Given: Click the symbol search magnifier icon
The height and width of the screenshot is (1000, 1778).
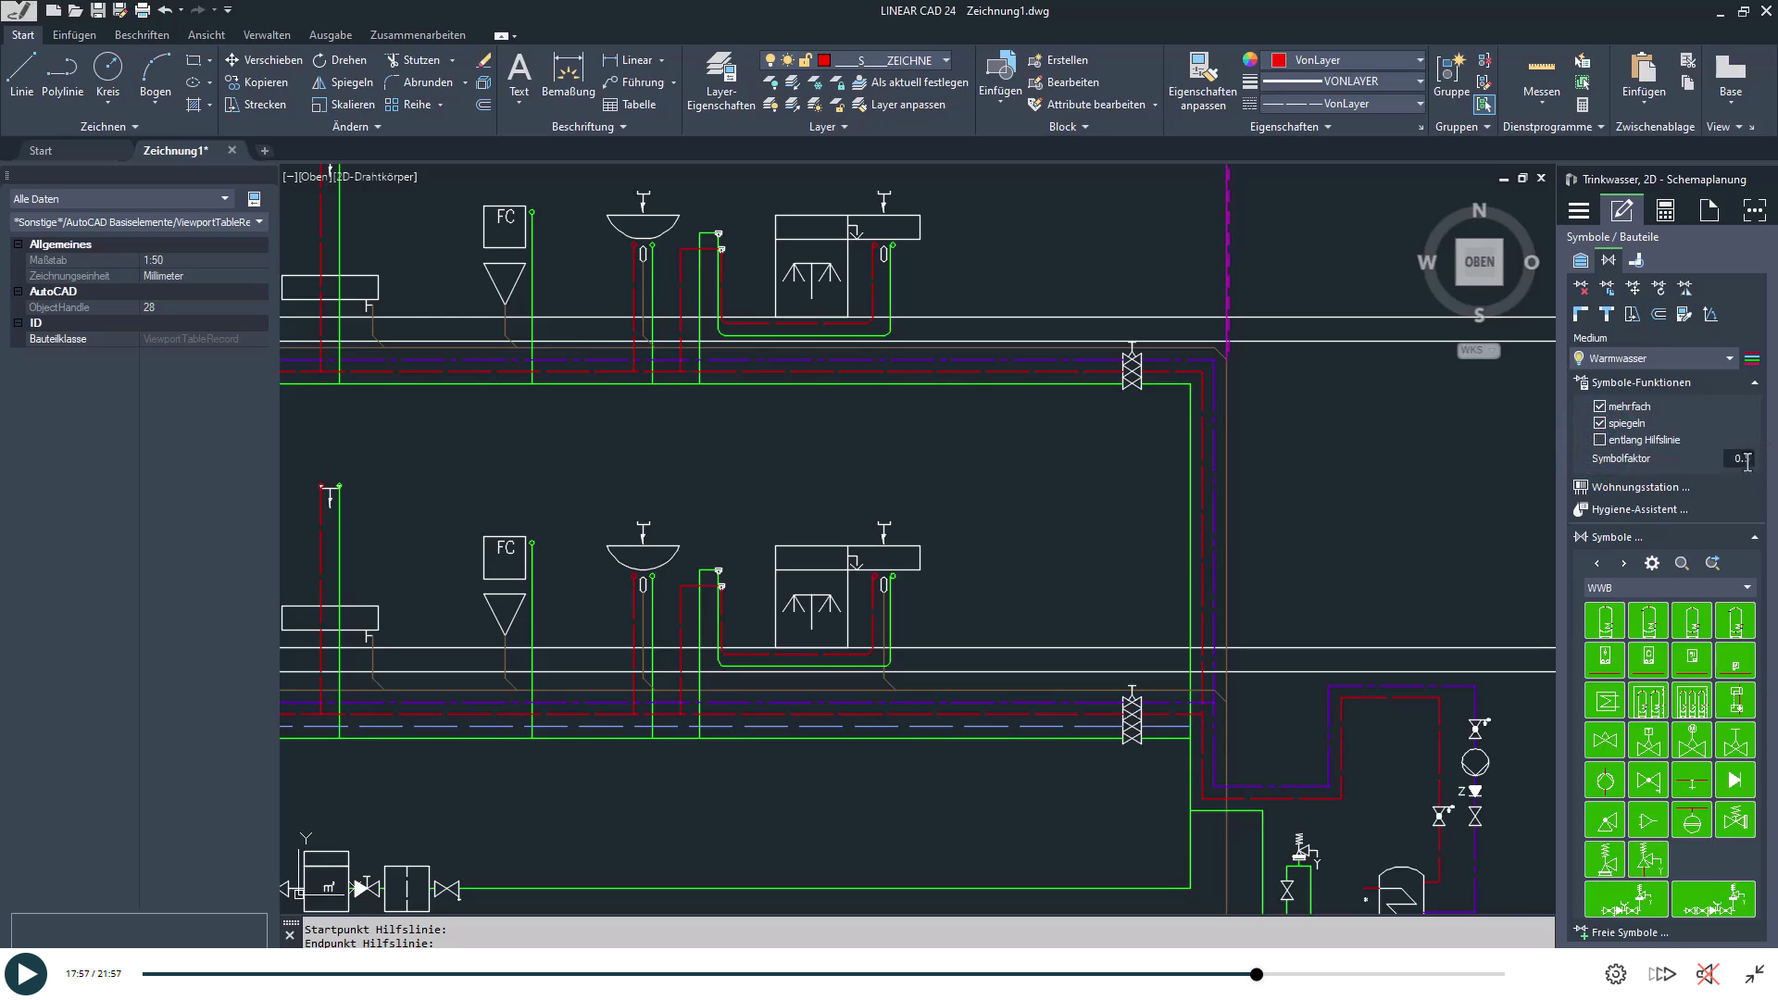Looking at the screenshot, I should (1682, 564).
